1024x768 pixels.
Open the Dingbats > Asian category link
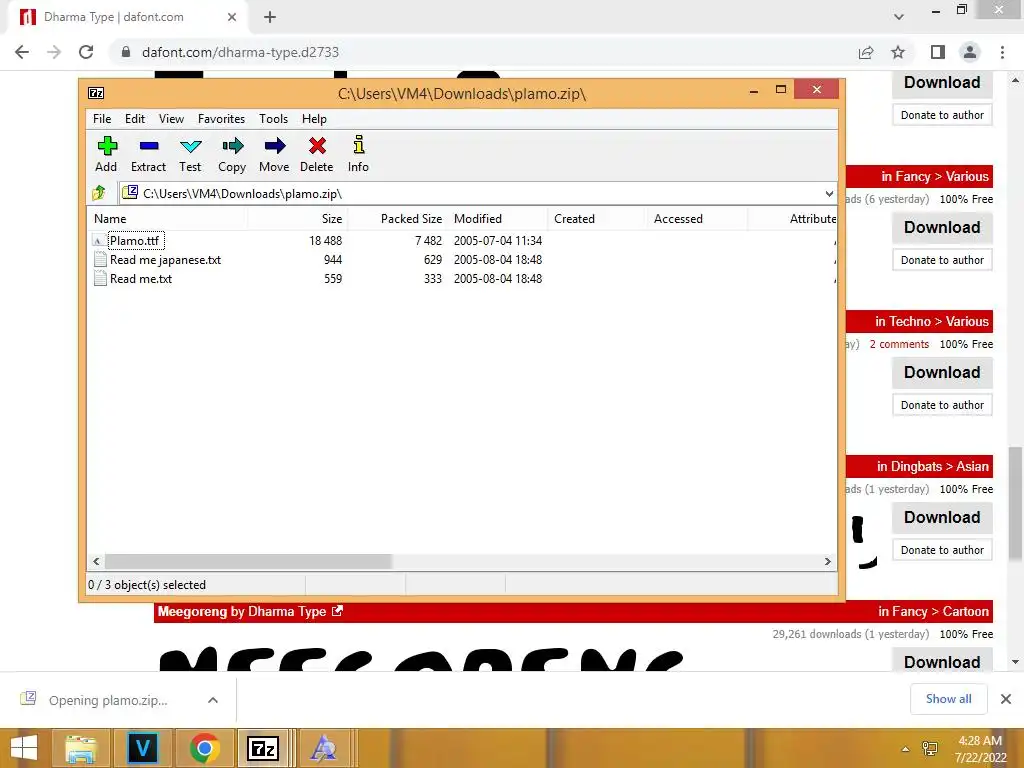tap(940, 466)
